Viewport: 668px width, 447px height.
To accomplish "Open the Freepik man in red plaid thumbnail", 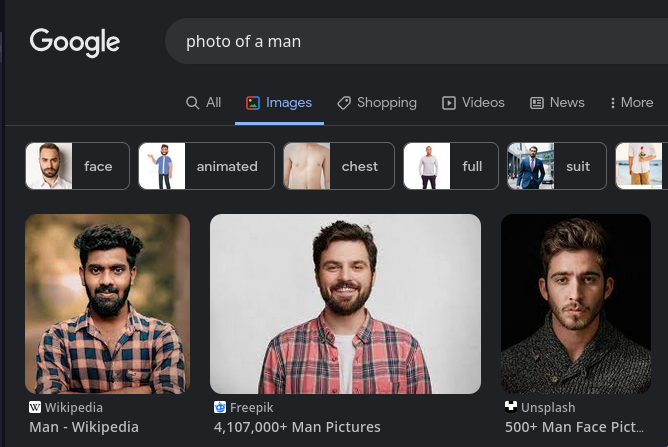I will [x=345, y=304].
